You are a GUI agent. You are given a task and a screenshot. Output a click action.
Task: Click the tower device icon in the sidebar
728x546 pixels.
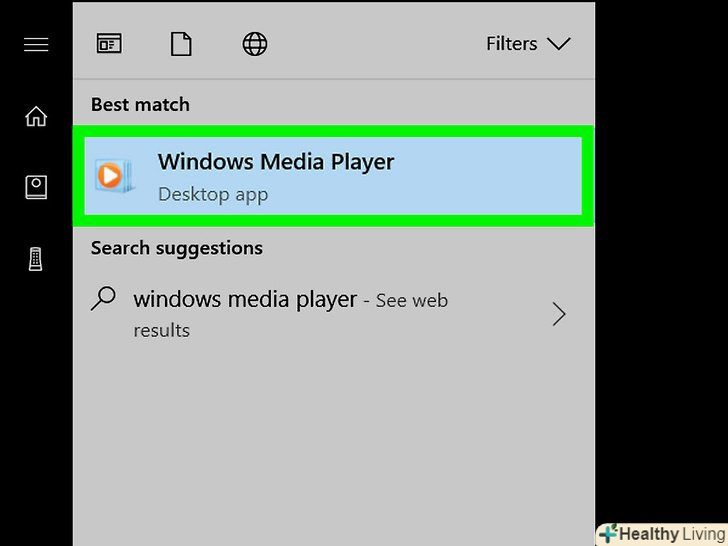pyautogui.click(x=36, y=259)
